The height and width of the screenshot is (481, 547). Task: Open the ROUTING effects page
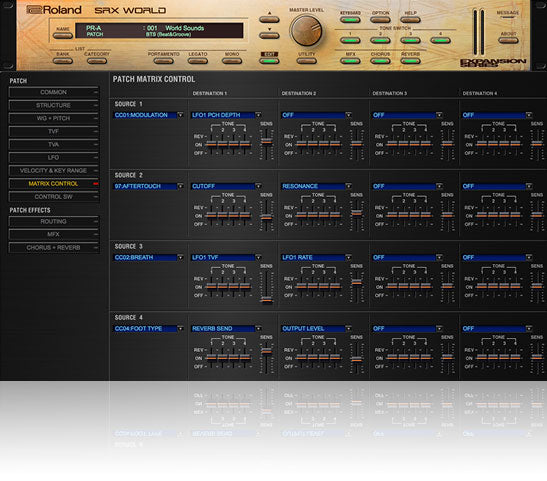pos(54,221)
